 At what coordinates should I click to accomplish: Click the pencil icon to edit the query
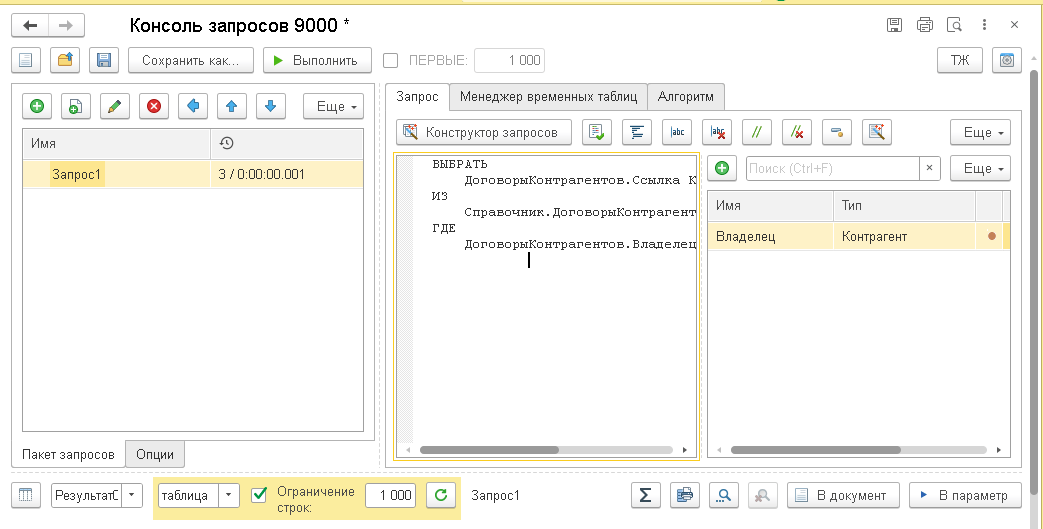tap(114, 107)
